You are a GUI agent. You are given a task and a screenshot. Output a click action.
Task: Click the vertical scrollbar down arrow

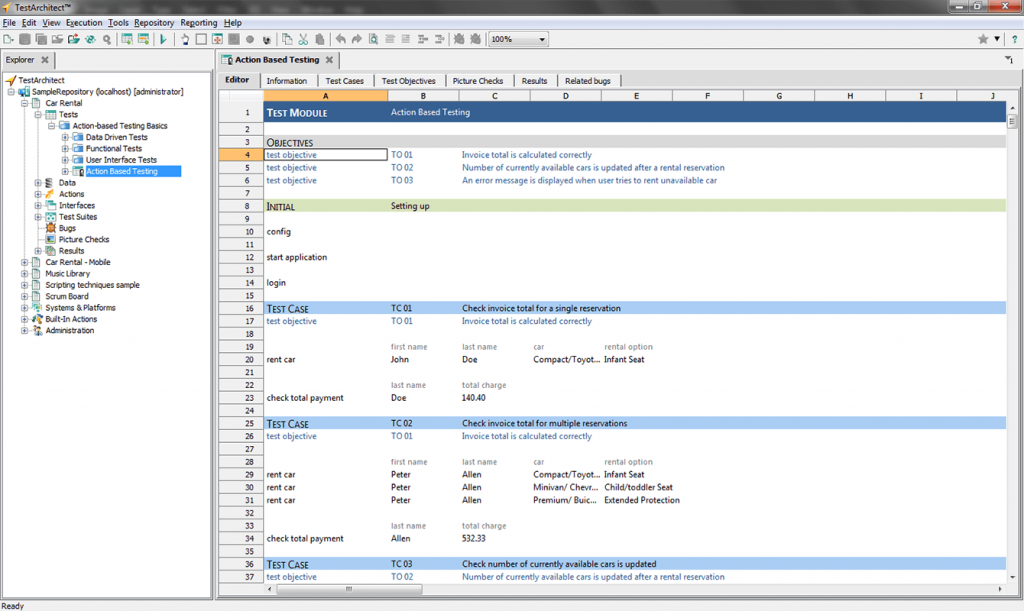click(1012, 577)
